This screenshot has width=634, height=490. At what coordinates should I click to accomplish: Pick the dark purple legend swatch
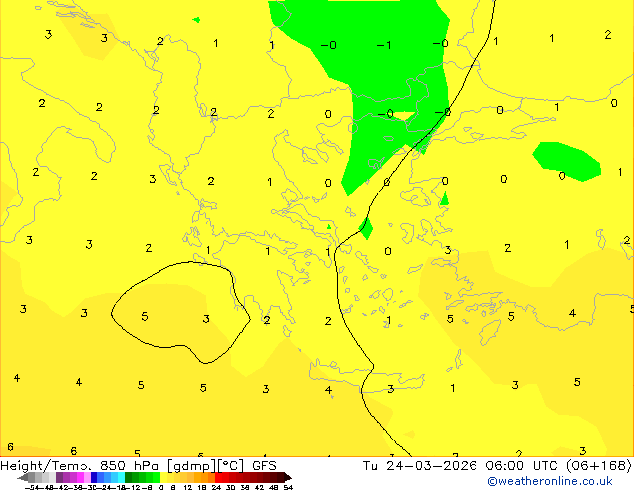[x=59, y=477]
